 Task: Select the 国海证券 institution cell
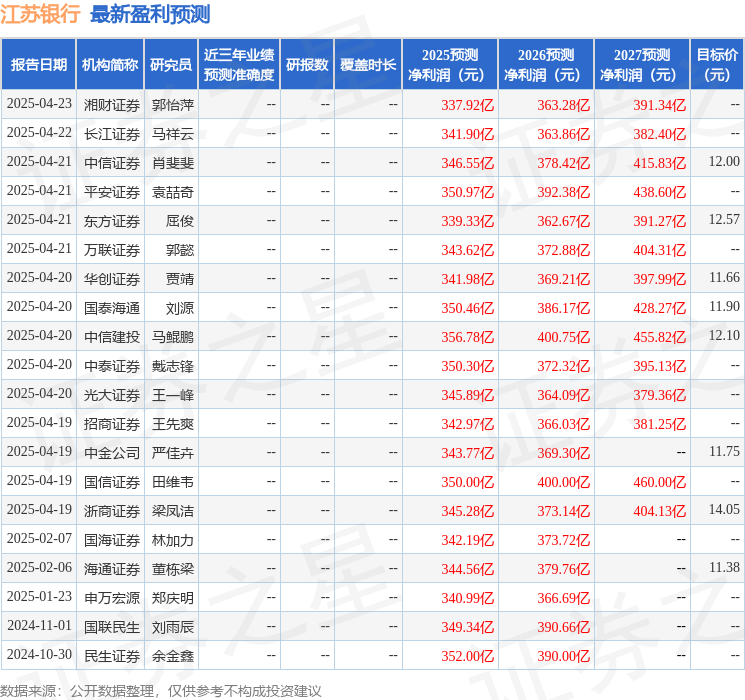tap(112, 540)
